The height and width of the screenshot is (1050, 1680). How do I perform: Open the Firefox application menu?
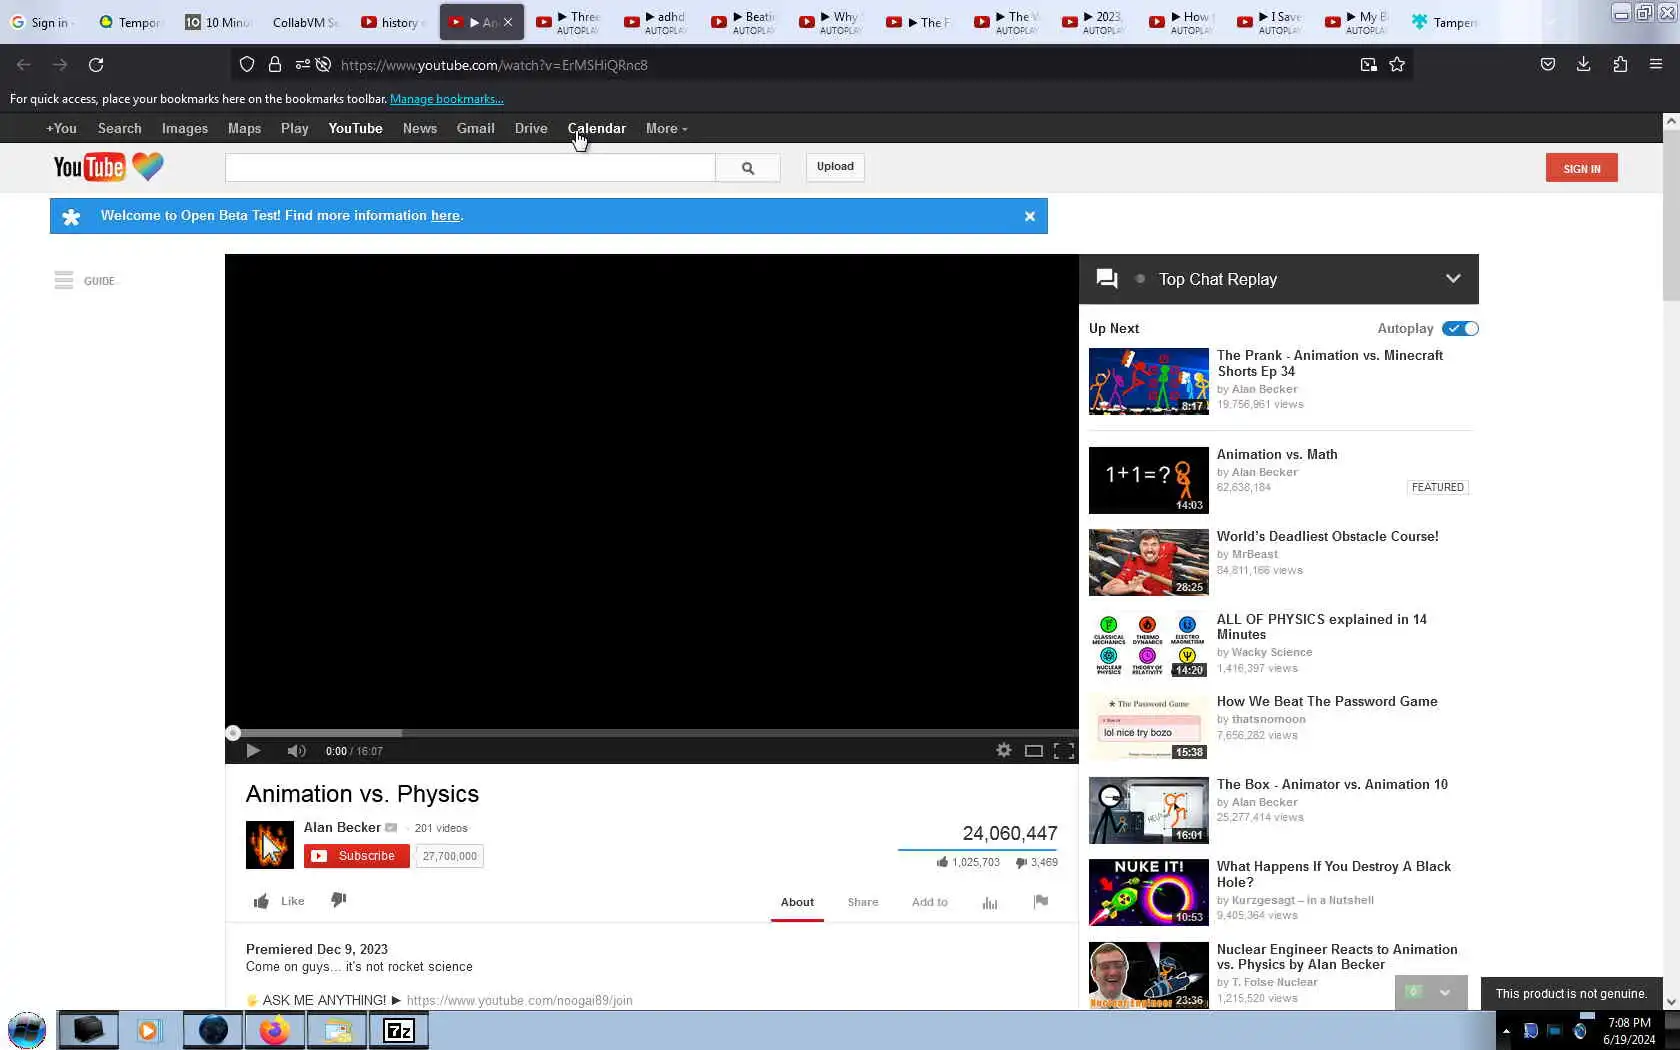click(x=1656, y=65)
